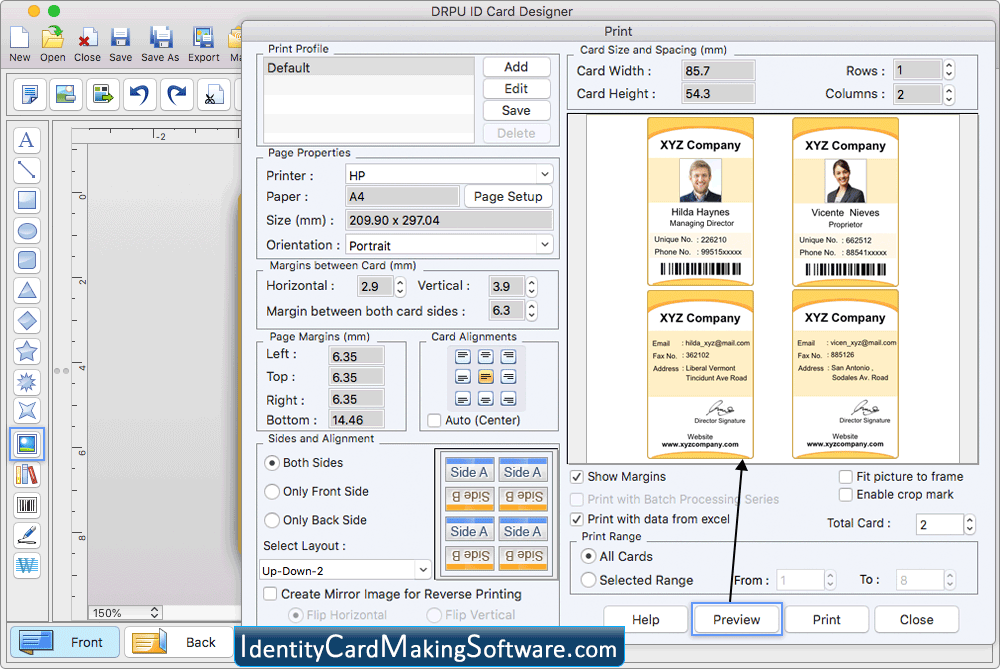
Task: Choose the bottom-right card alignment icon
Action: [x=508, y=399]
